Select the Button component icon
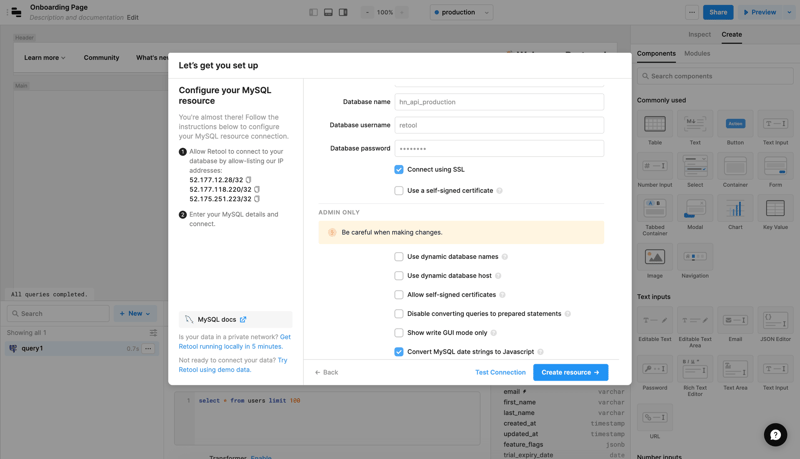 [735, 124]
